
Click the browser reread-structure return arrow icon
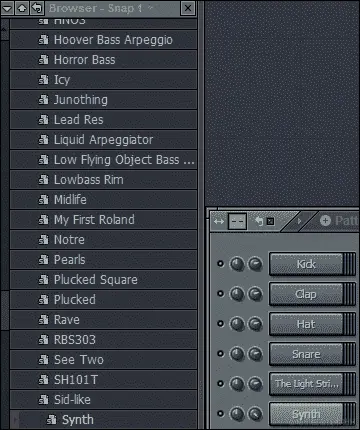tap(37, 8)
